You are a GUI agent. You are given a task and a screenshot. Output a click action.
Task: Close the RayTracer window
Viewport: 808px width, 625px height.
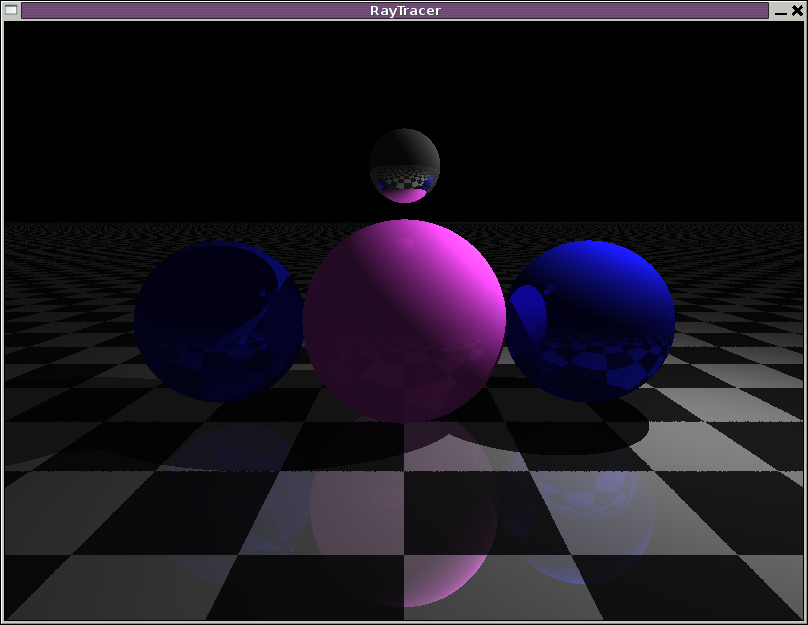click(x=797, y=10)
